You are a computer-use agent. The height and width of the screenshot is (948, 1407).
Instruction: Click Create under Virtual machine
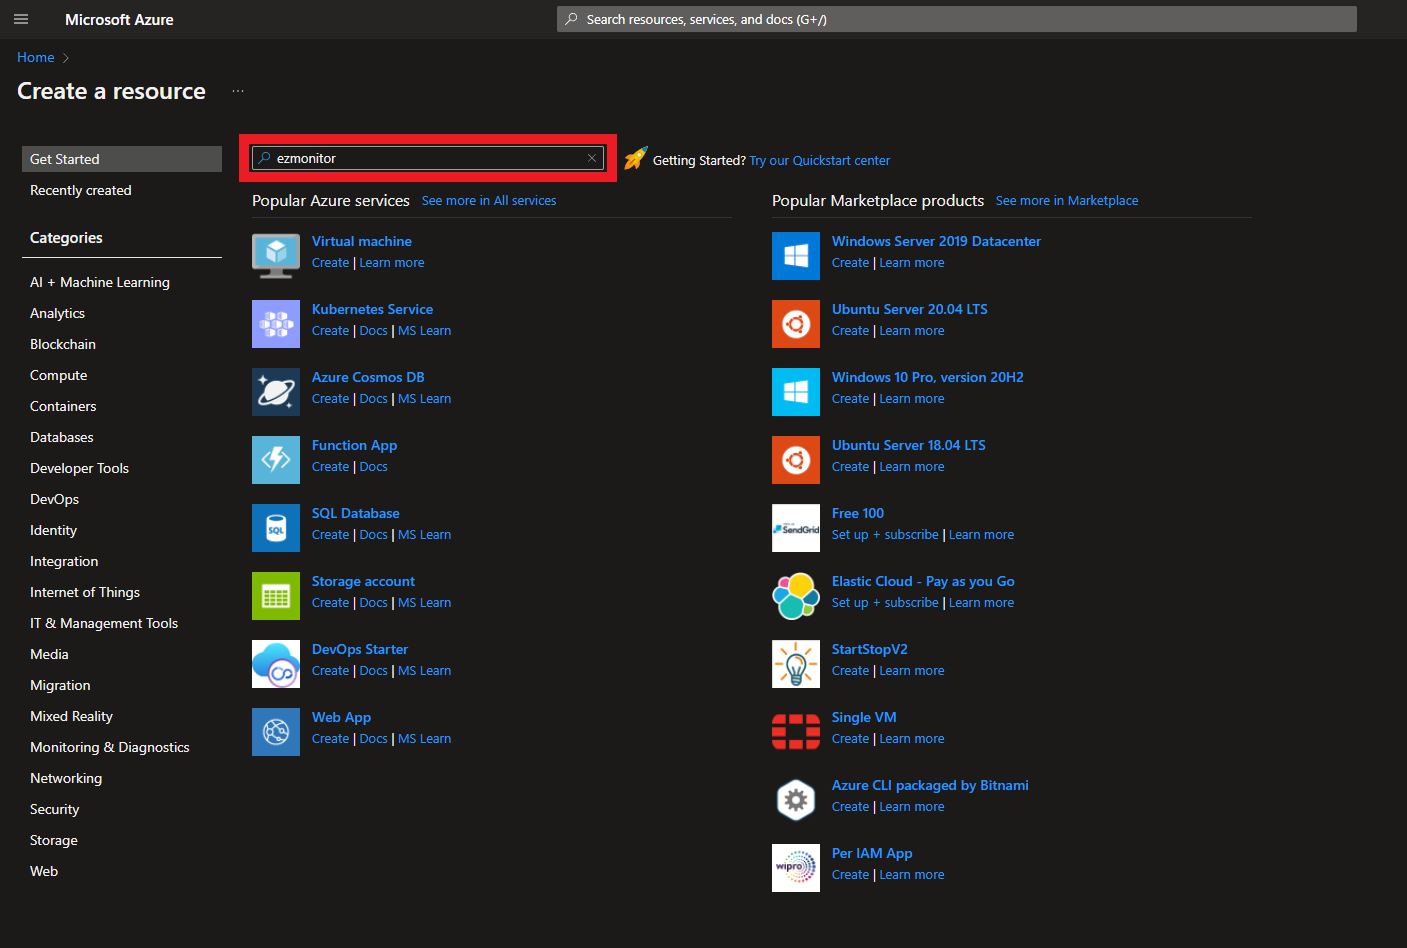330,262
